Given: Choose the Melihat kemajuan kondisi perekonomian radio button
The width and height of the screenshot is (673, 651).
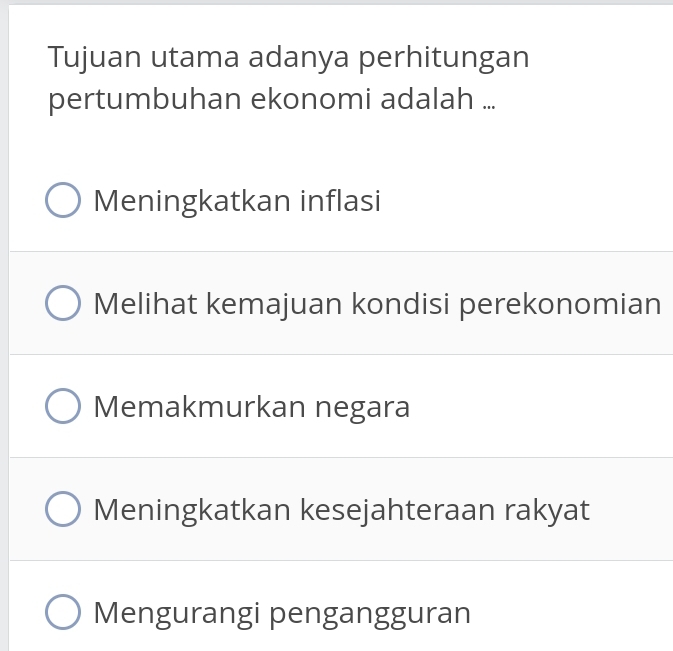Looking at the screenshot, I should (x=63, y=304).
